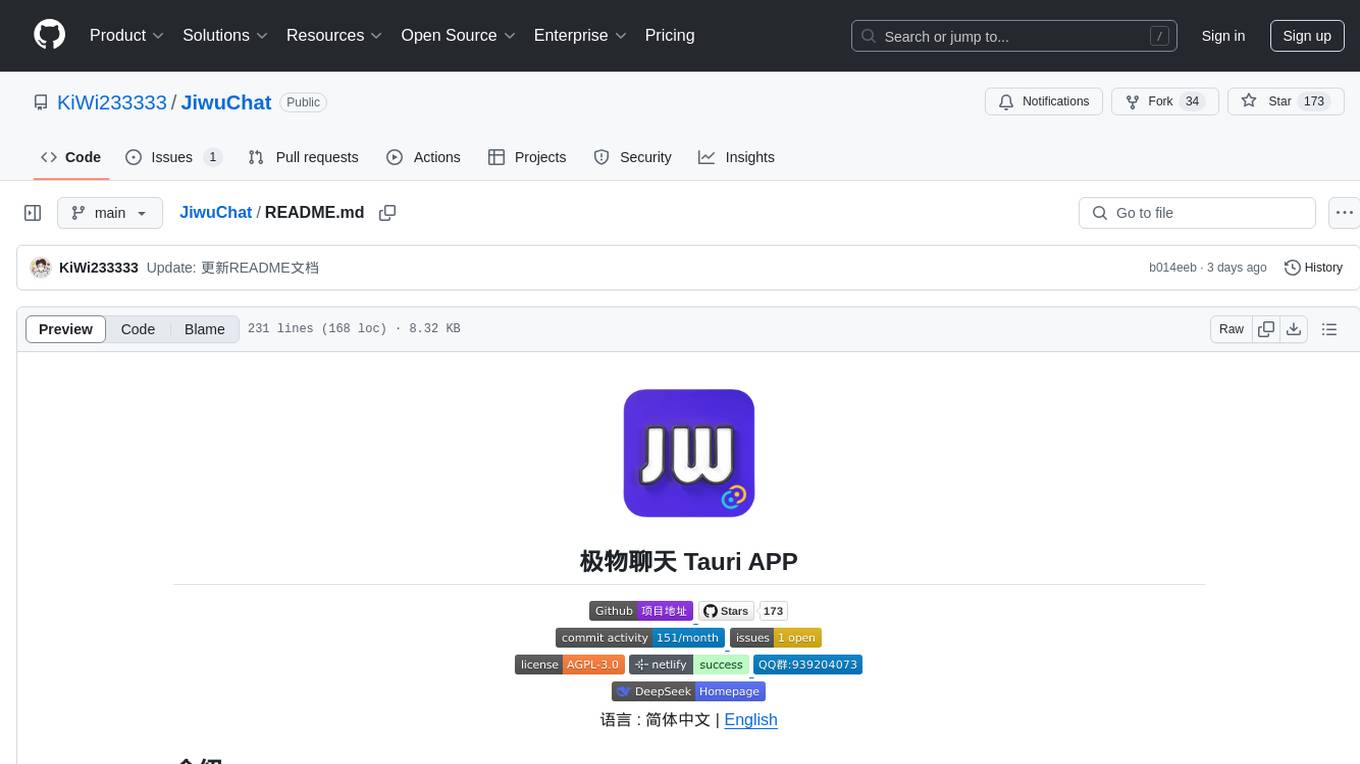Click the 极物聊天 Tauri APP heading
Screen dimensions: 1360x764
[x=689, y=561]
